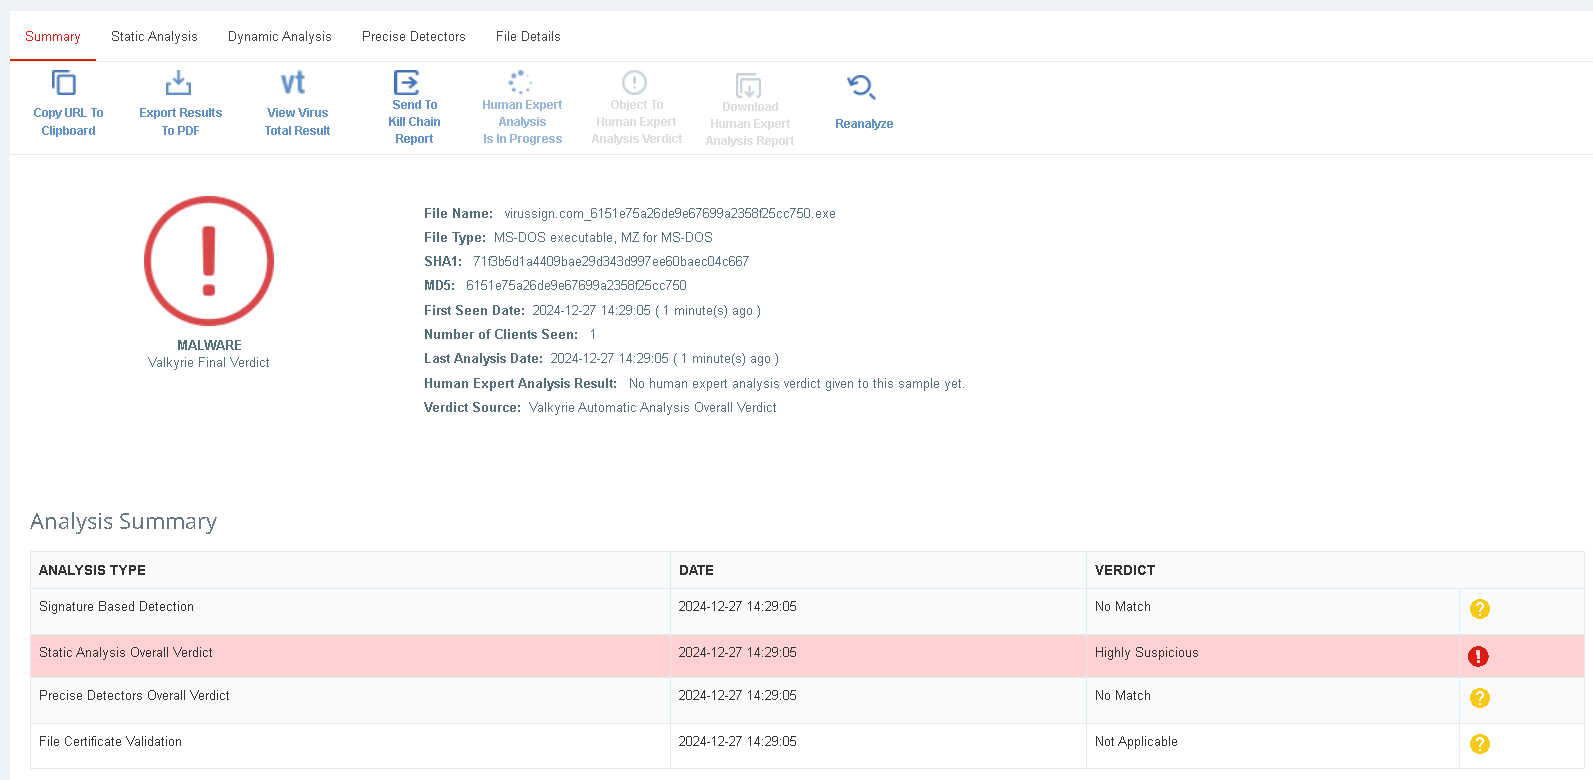Click yellow question icon for File Certificate Validation
This screenshot has height=780, width=1593.
(x=1480, y=744)
